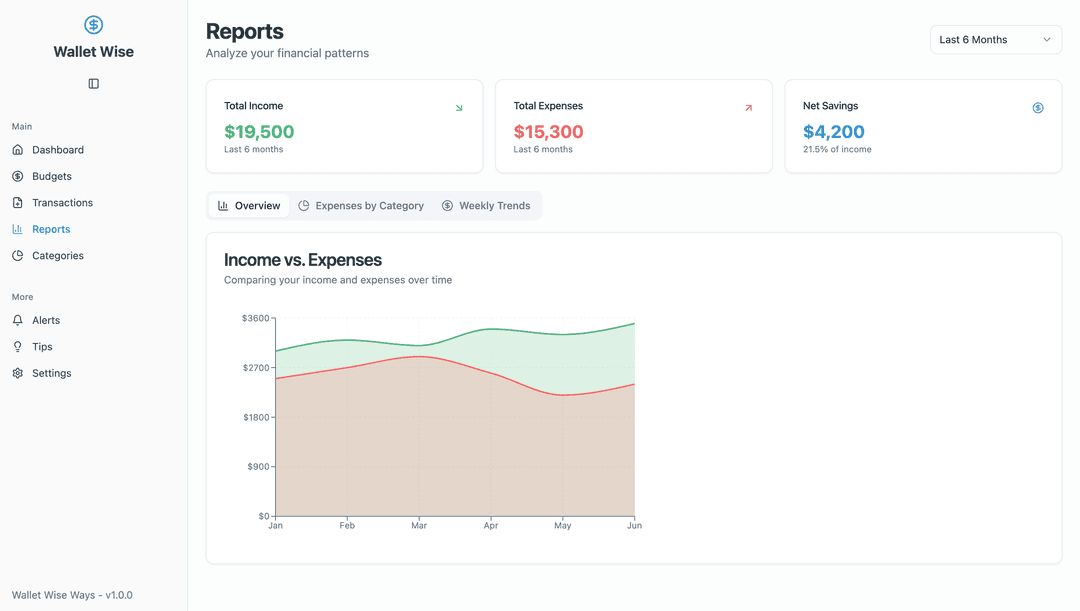This screenshot has width=1080, height=611.
Task: Select the Overview tab
Action: 248,205
